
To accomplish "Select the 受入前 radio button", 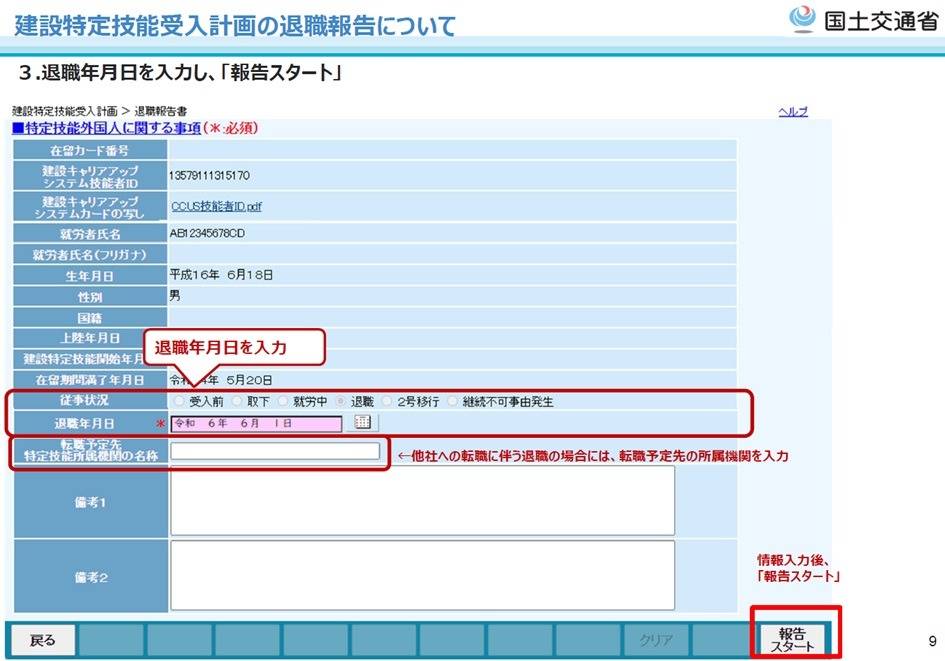I will click(x=180, y=401).
